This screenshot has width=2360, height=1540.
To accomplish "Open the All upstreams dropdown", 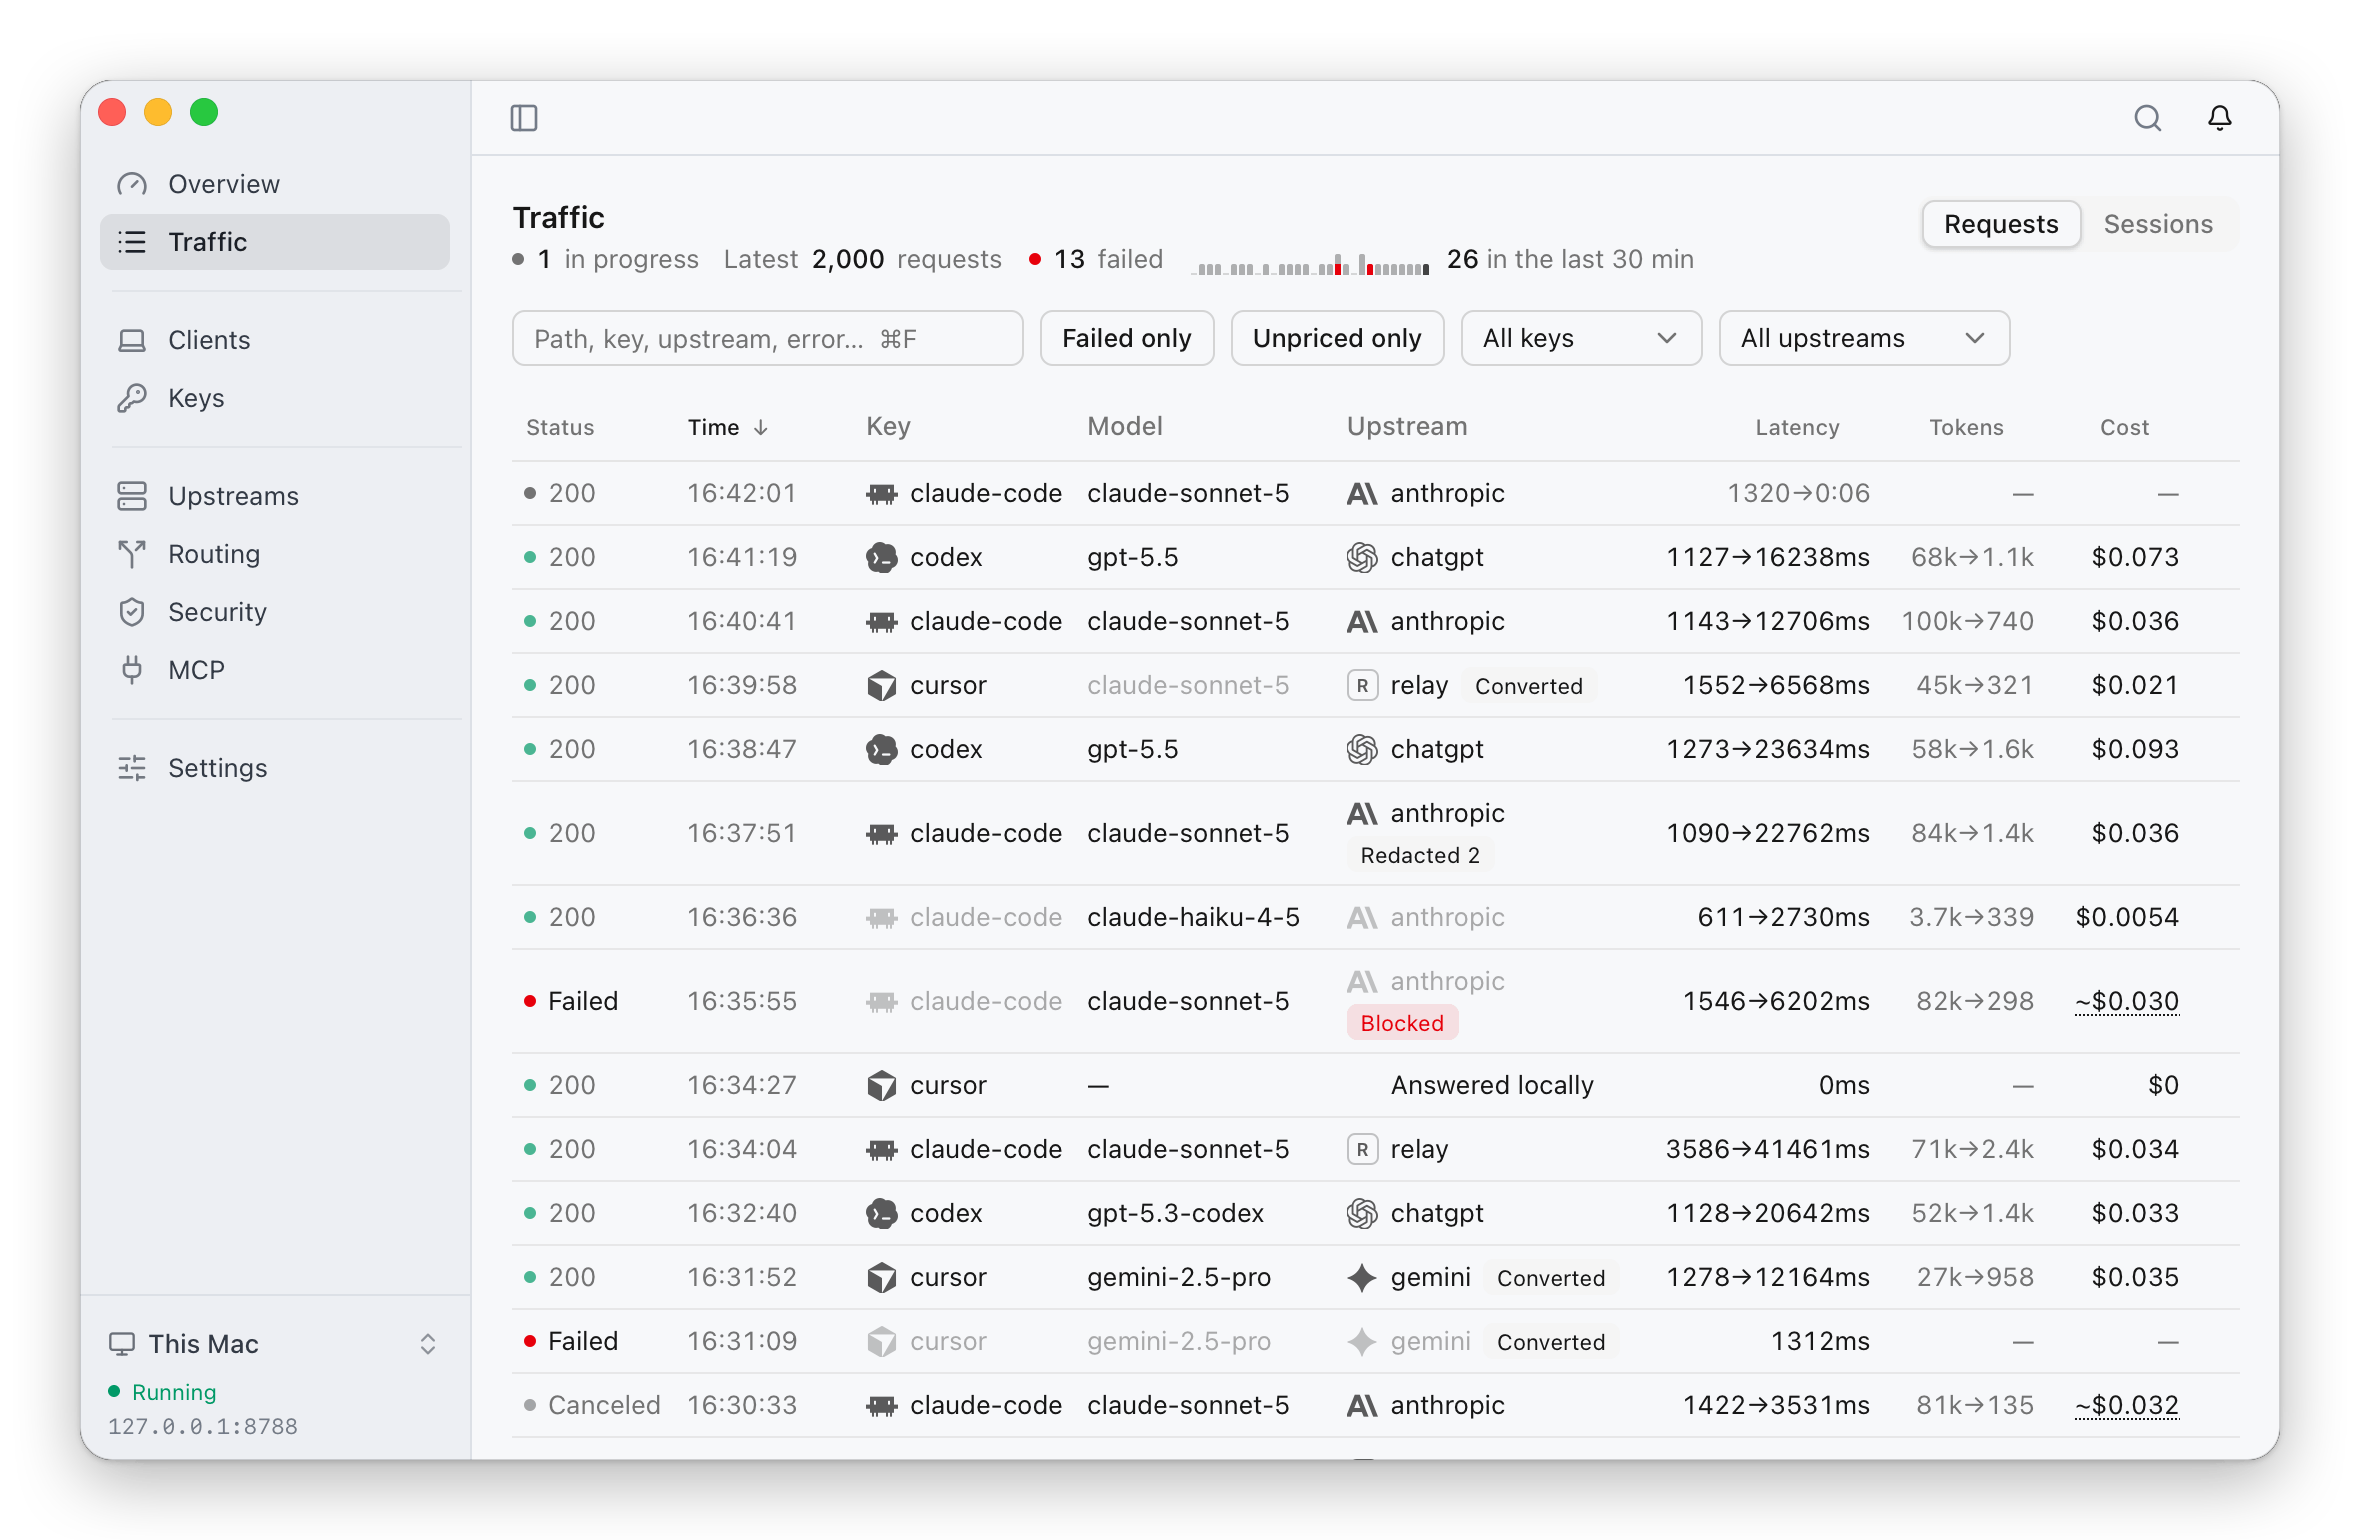I will click(x=1864, y=338).
